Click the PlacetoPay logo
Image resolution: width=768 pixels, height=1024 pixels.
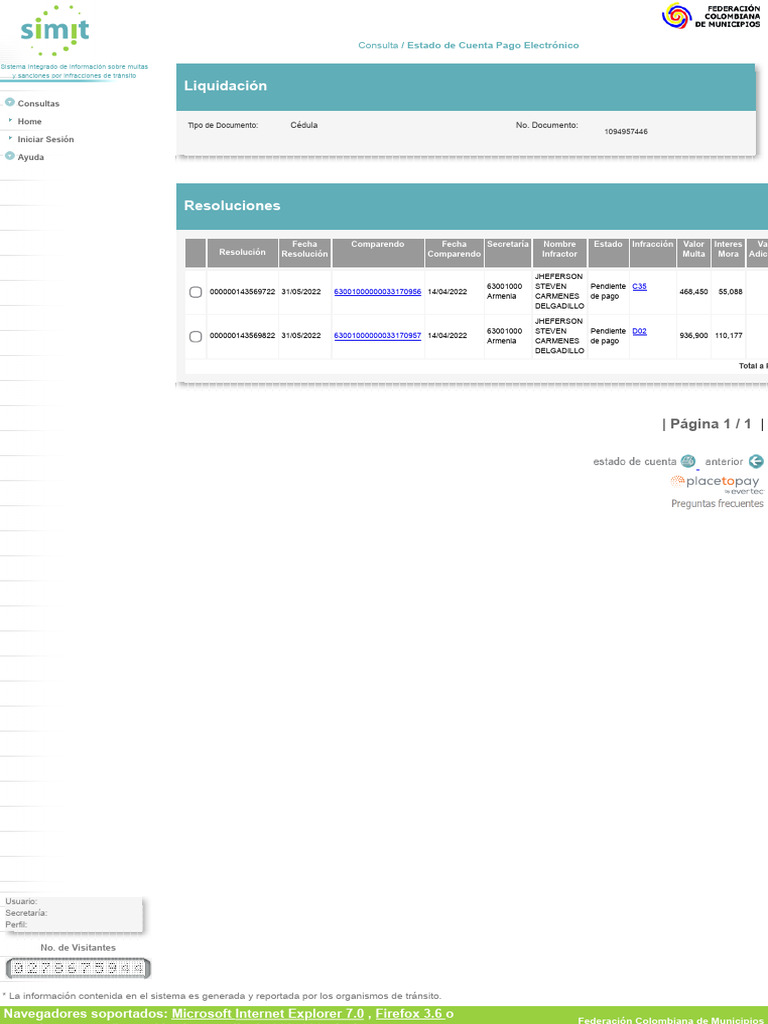pyautogui.click(x=717, y=484)
